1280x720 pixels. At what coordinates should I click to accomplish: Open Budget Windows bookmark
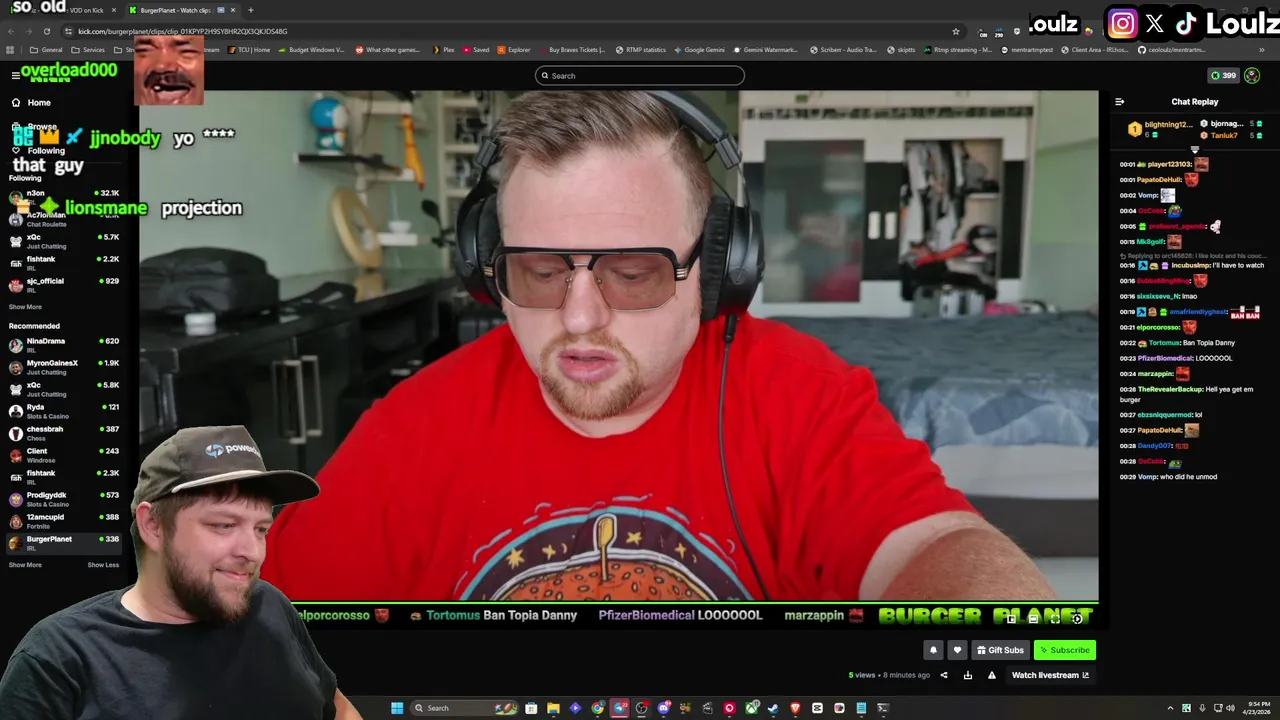(x=311, y=50)
